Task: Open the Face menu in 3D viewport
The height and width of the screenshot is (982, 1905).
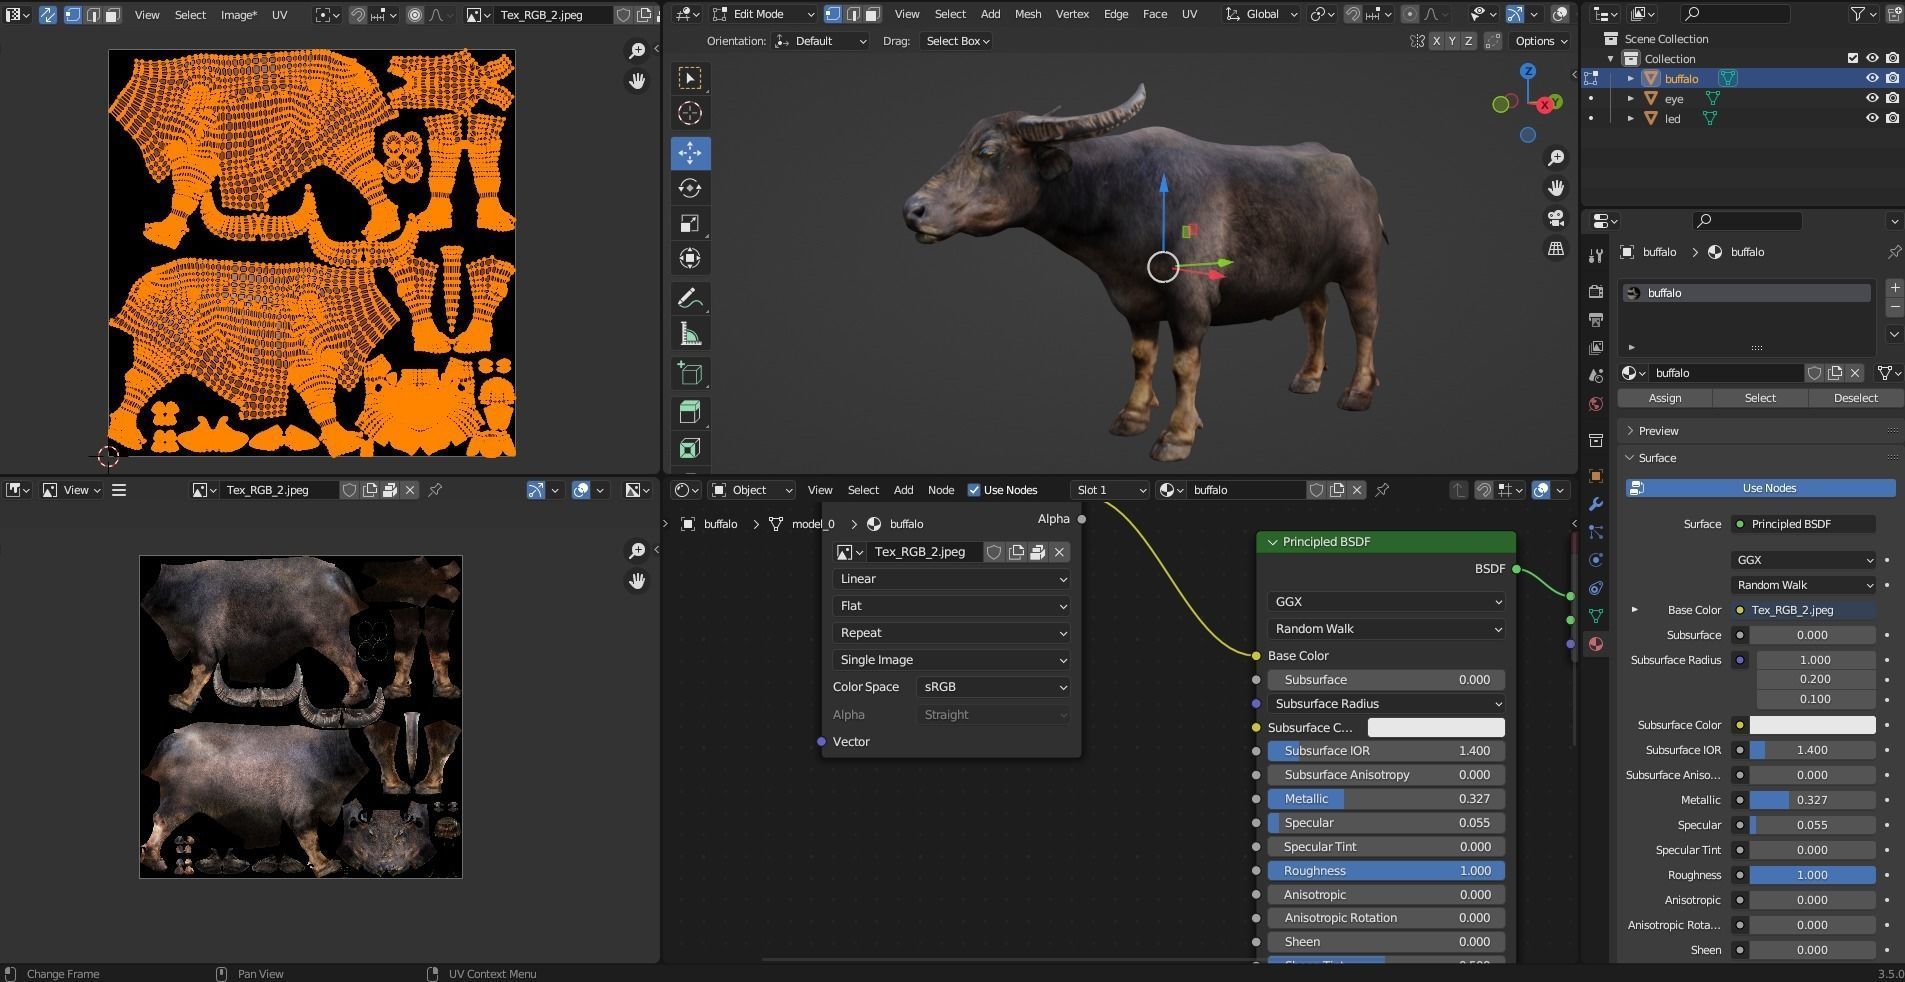Action: [x=1154, y=14]
